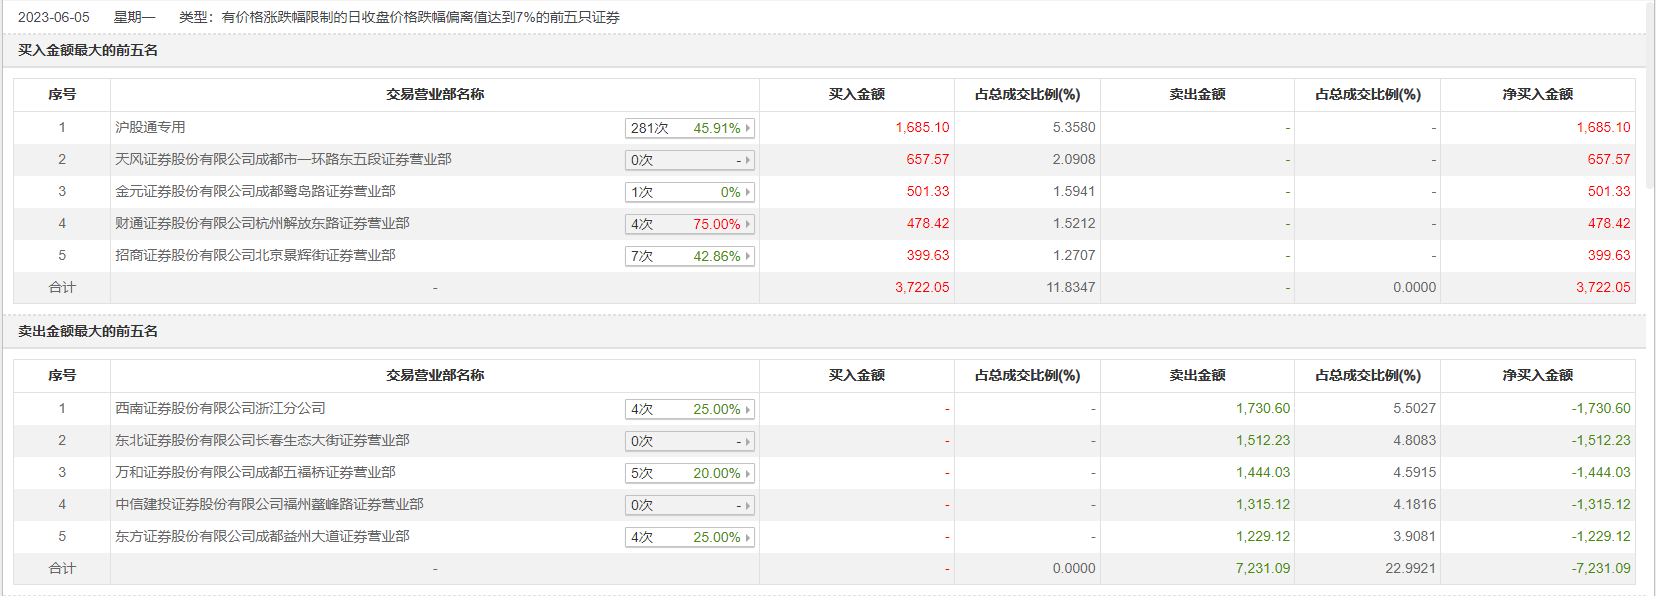The image size is (1656, 596).
Task: Open 金元证券成都鹭岛路证券营业部 link
Action: pyautogui.click(x=255, y=191)
